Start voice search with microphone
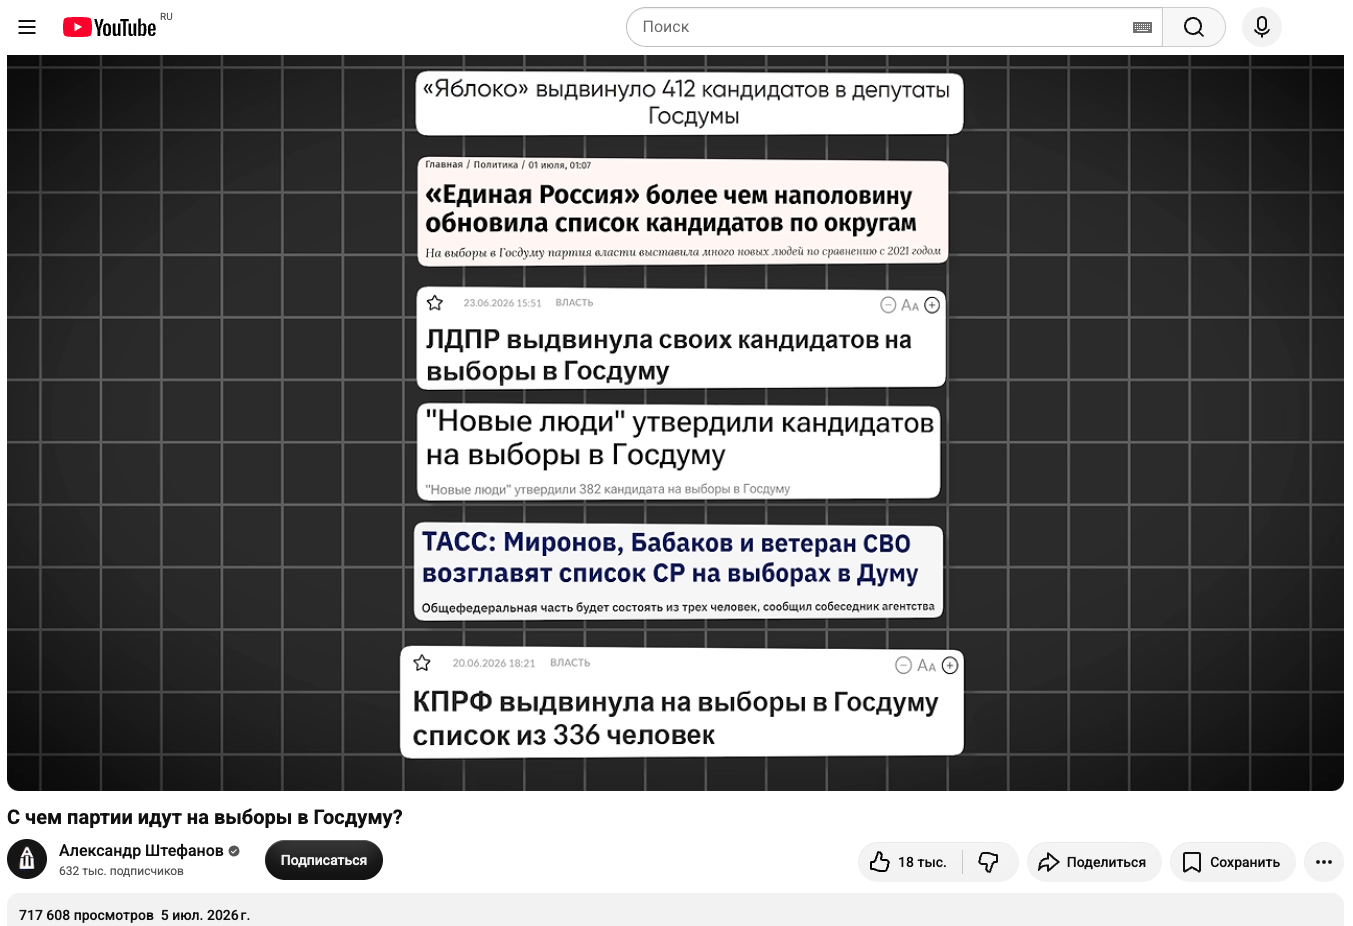The image size is (1353, 926). (1262, 27)
